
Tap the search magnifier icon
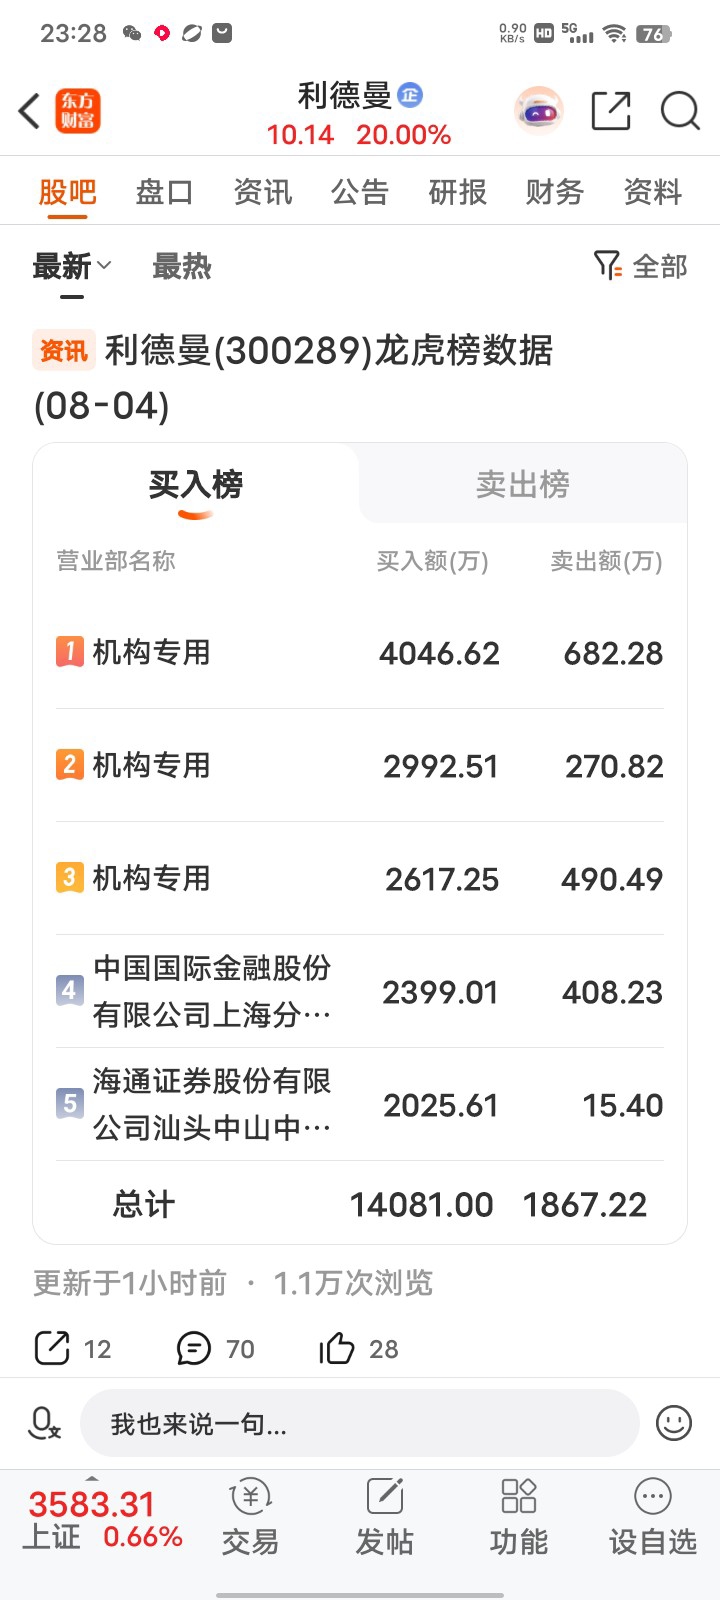point(680,111)
